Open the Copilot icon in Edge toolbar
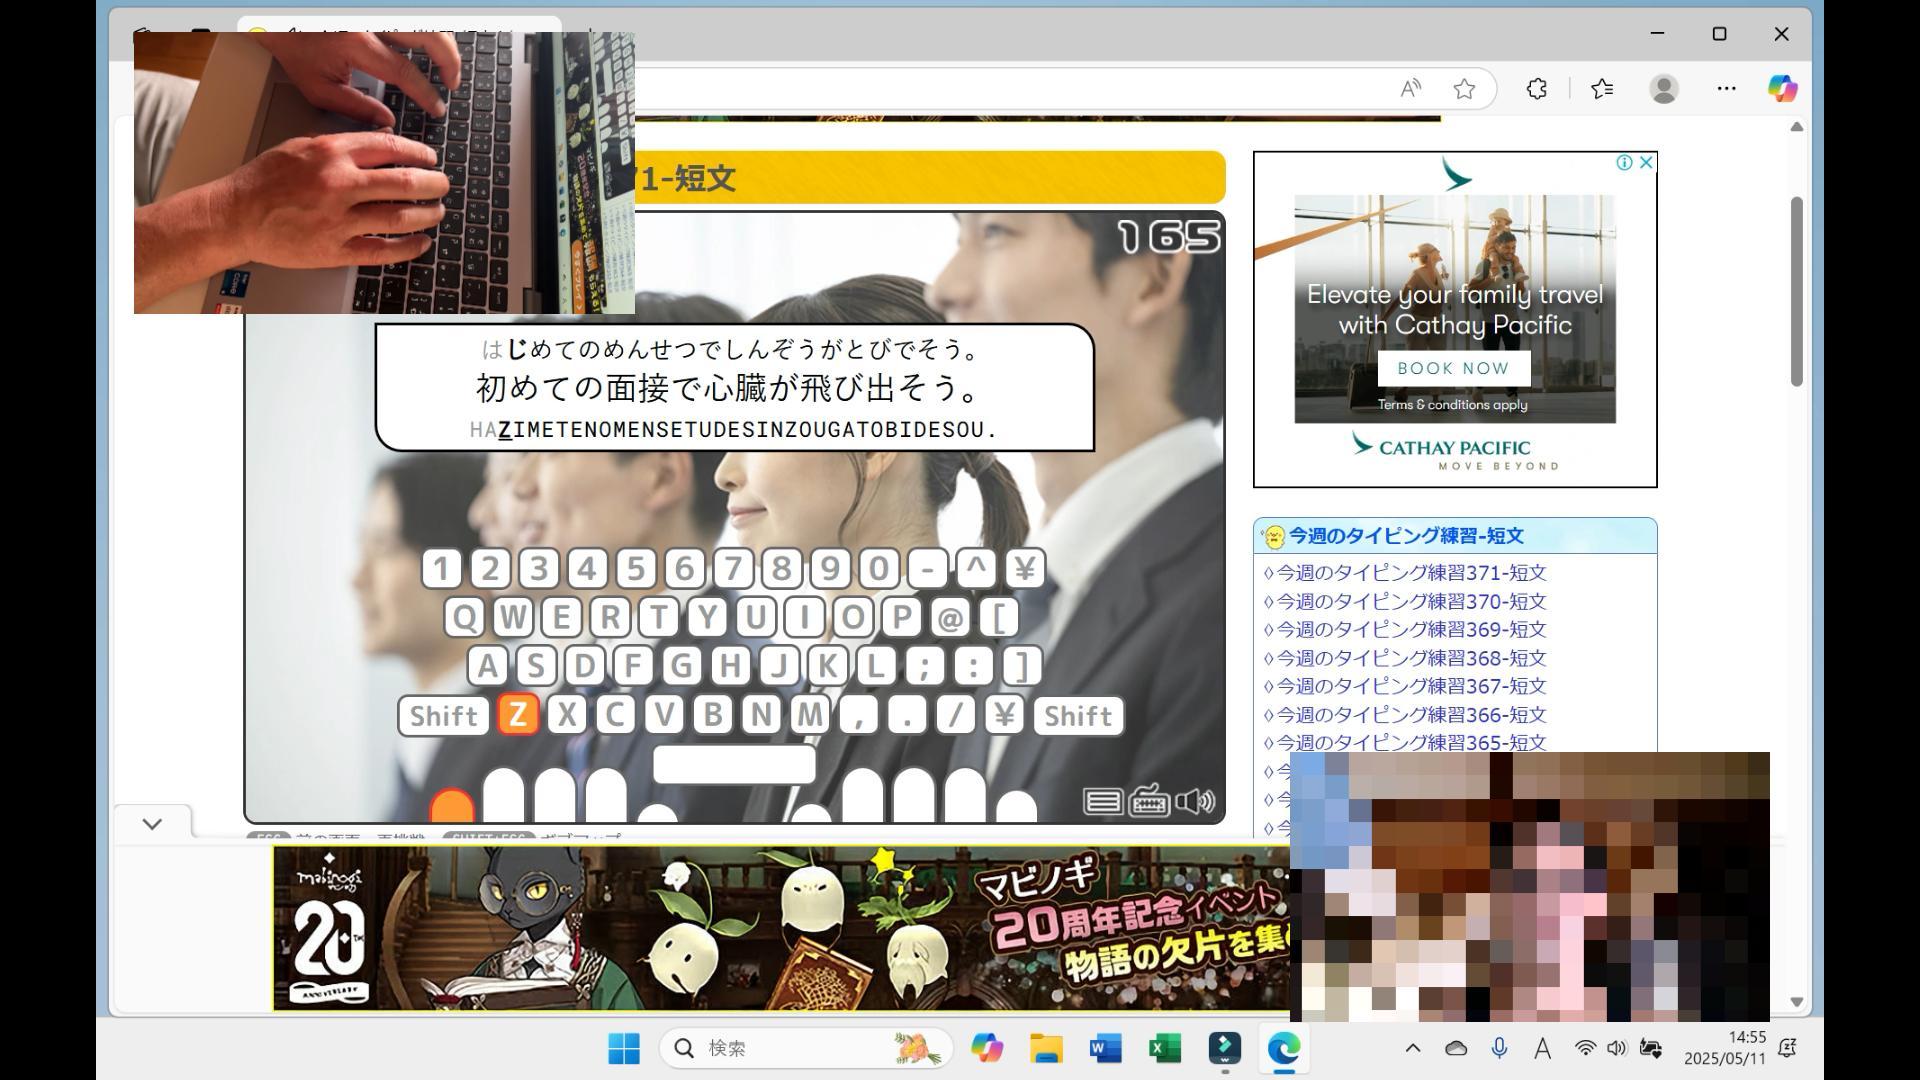 pyautogui.click(x=1781, y=89)
